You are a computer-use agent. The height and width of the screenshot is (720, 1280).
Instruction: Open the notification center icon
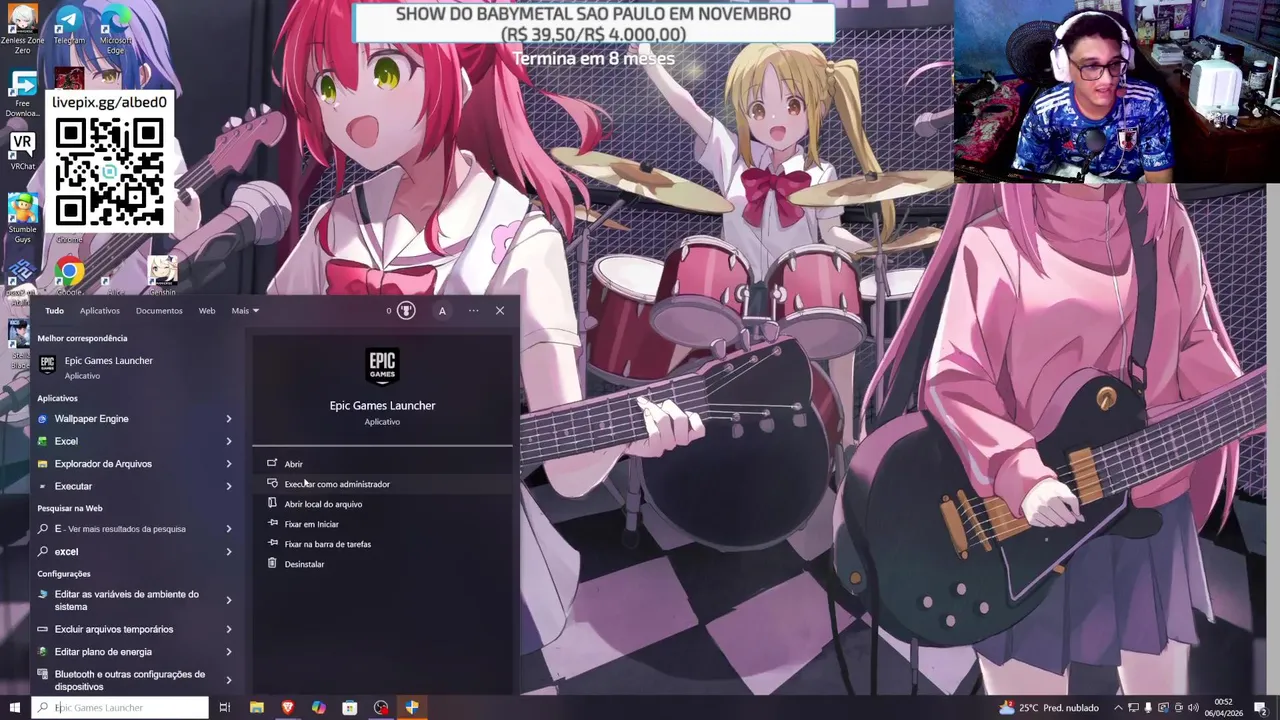1261,708
